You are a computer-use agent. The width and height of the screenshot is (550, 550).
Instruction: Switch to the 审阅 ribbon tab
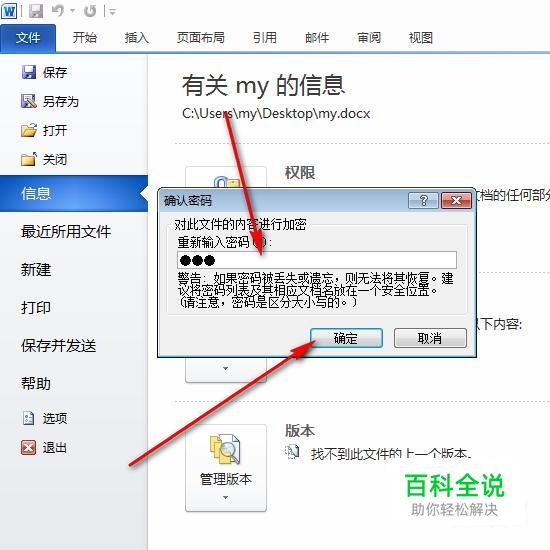(x=369, y=38)
